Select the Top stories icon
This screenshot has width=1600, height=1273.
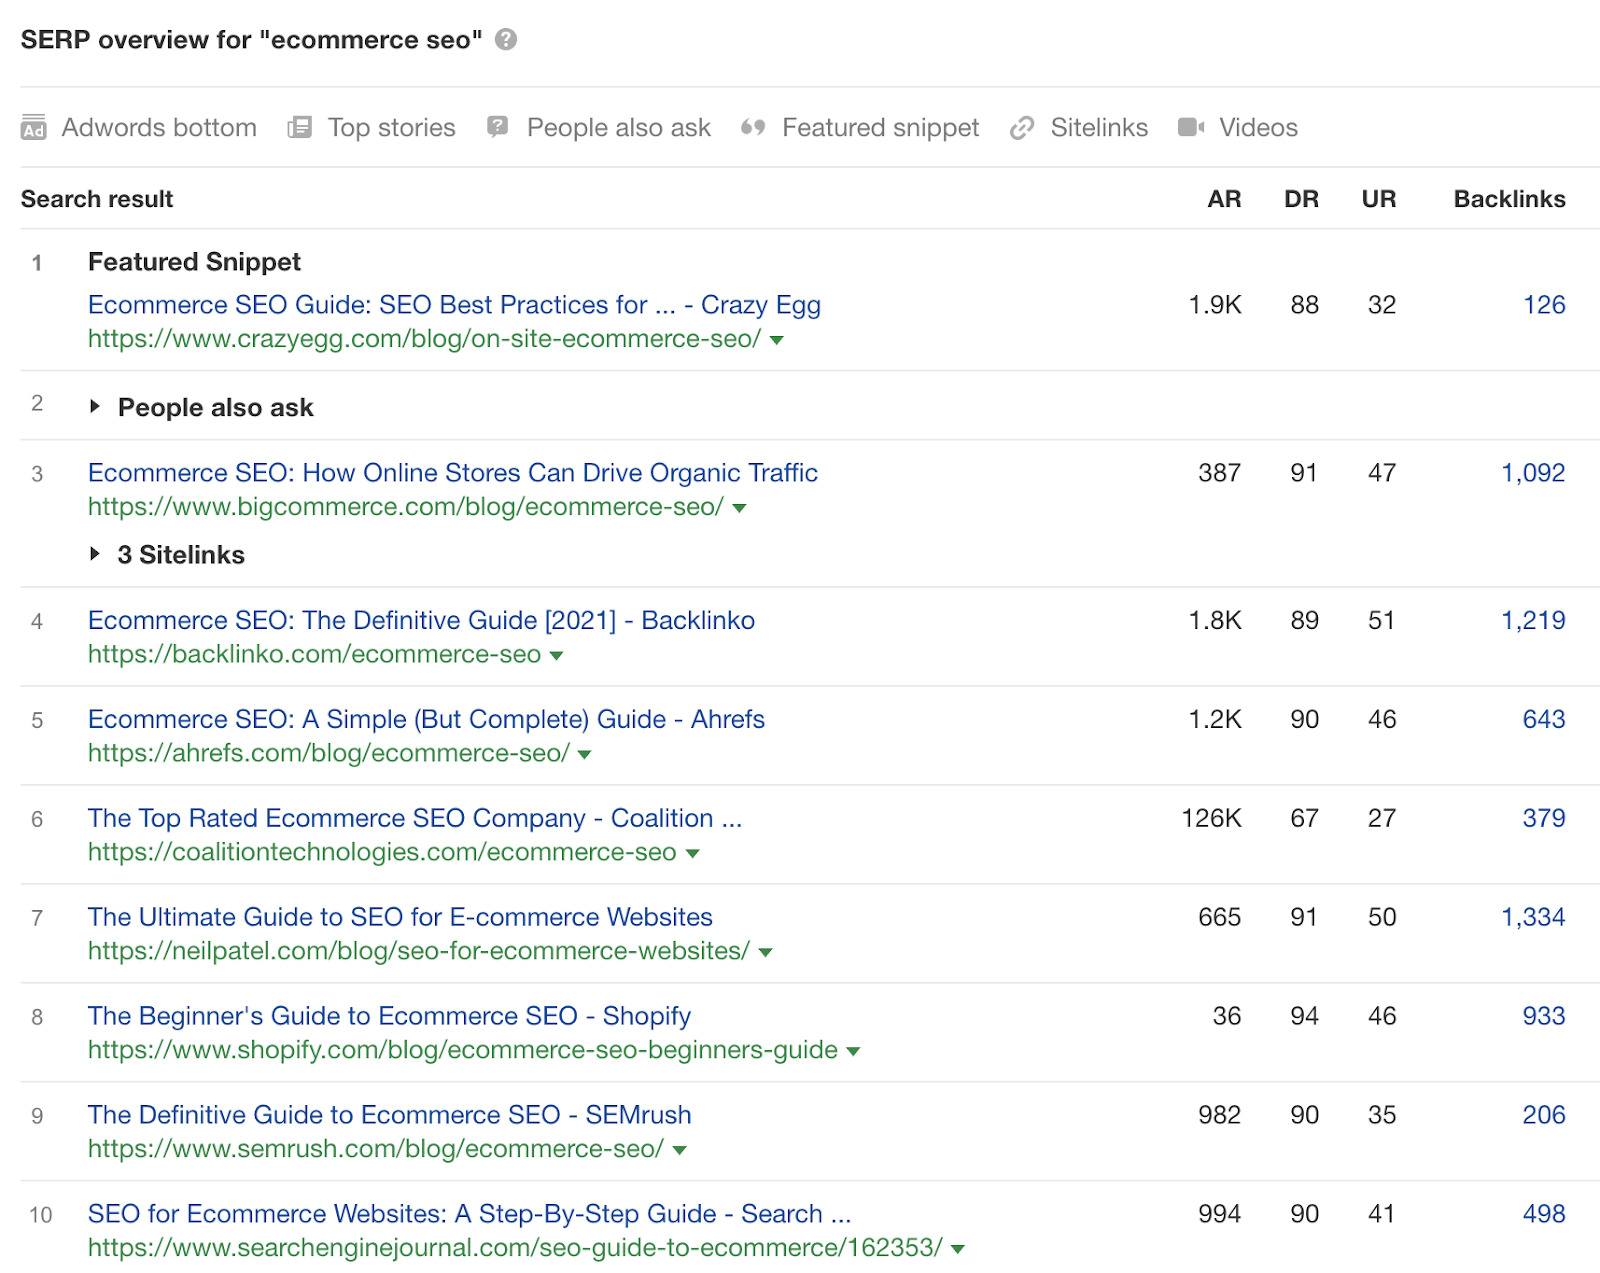coord(298,127)
